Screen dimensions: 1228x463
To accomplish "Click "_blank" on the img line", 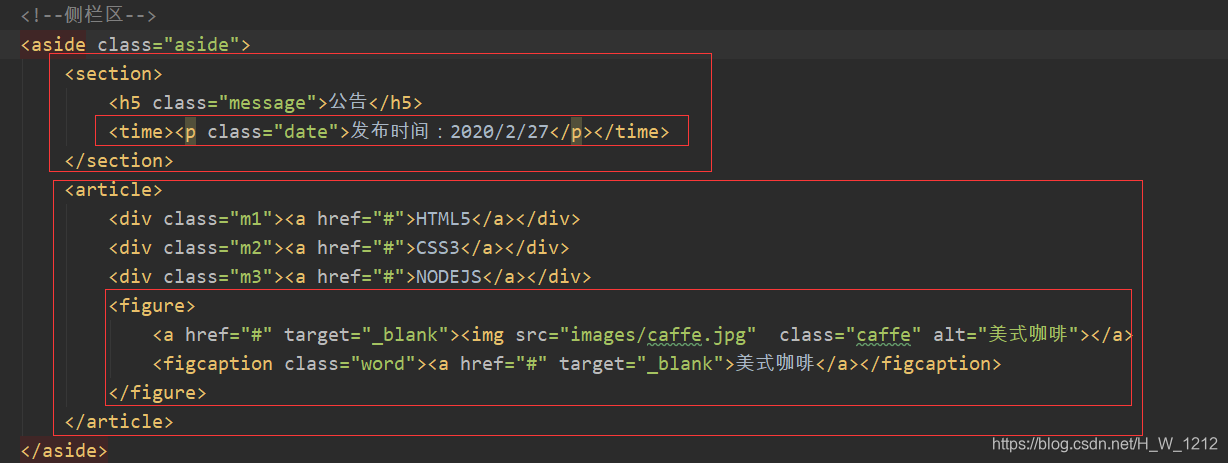I will (x=405, y=335).
